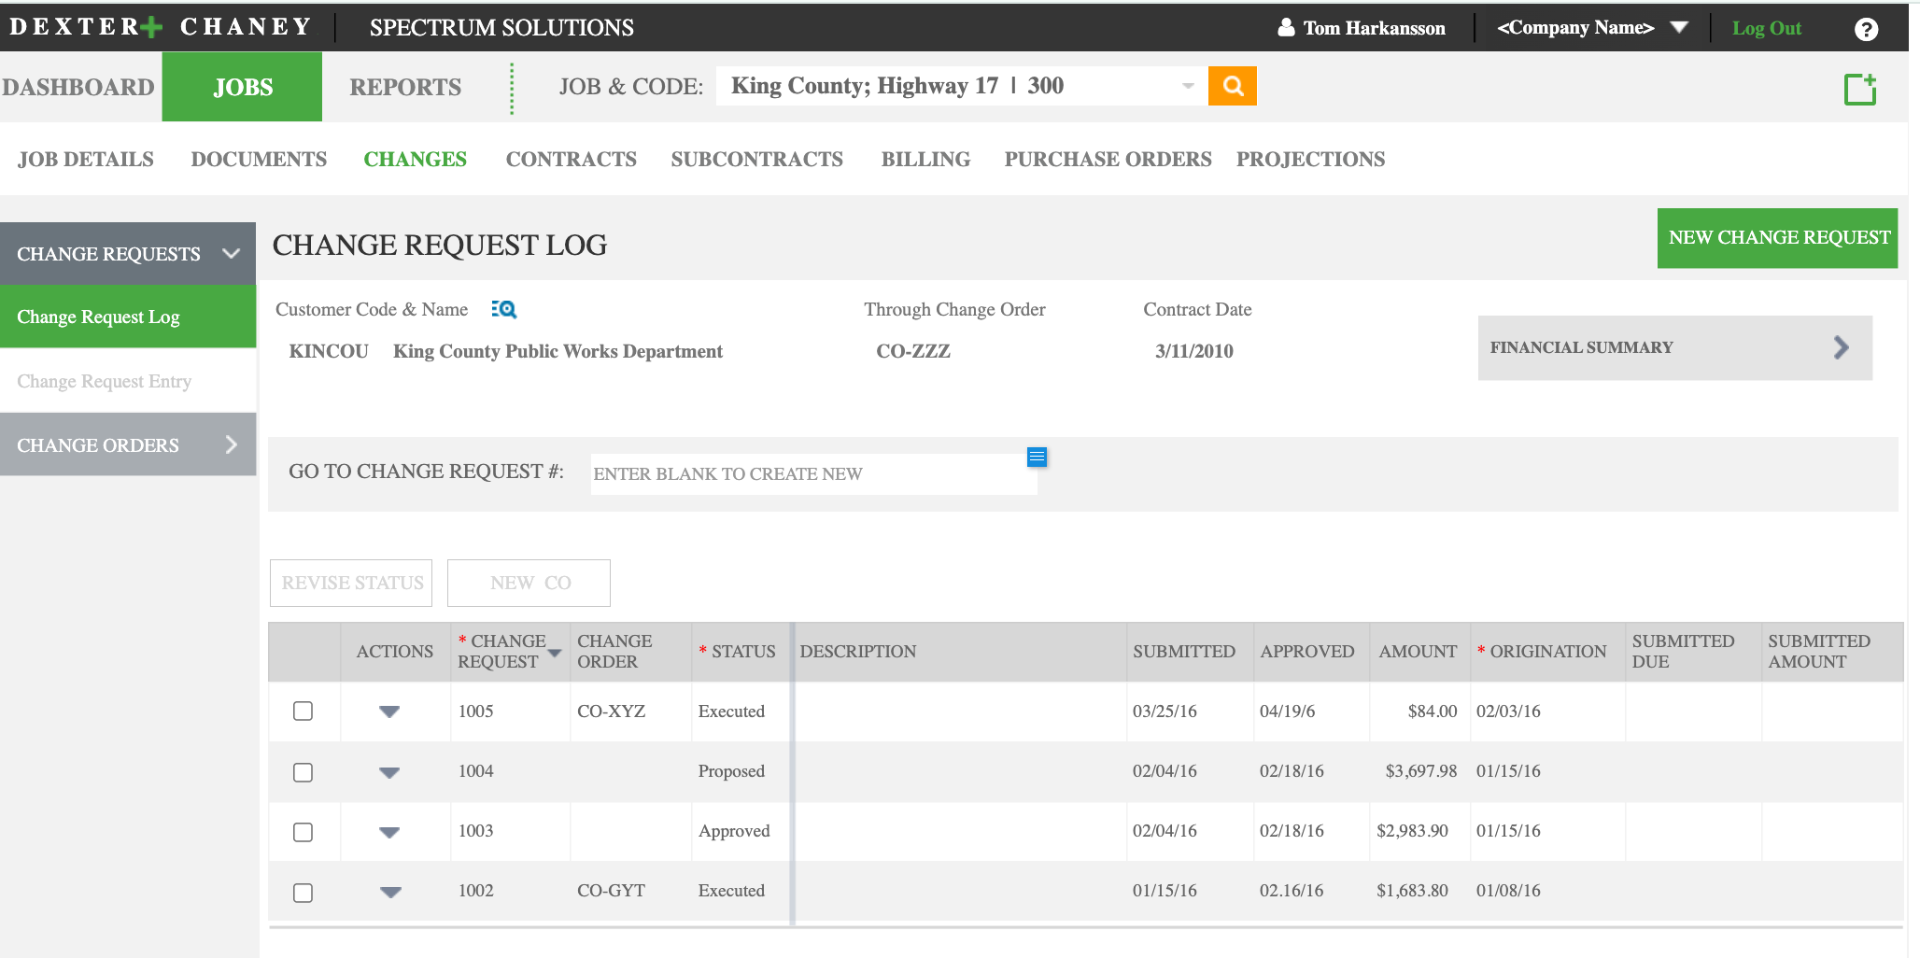The image size is (1920, 958).
Task: Select checkbox for change request 1005
Action: point(303,711)
